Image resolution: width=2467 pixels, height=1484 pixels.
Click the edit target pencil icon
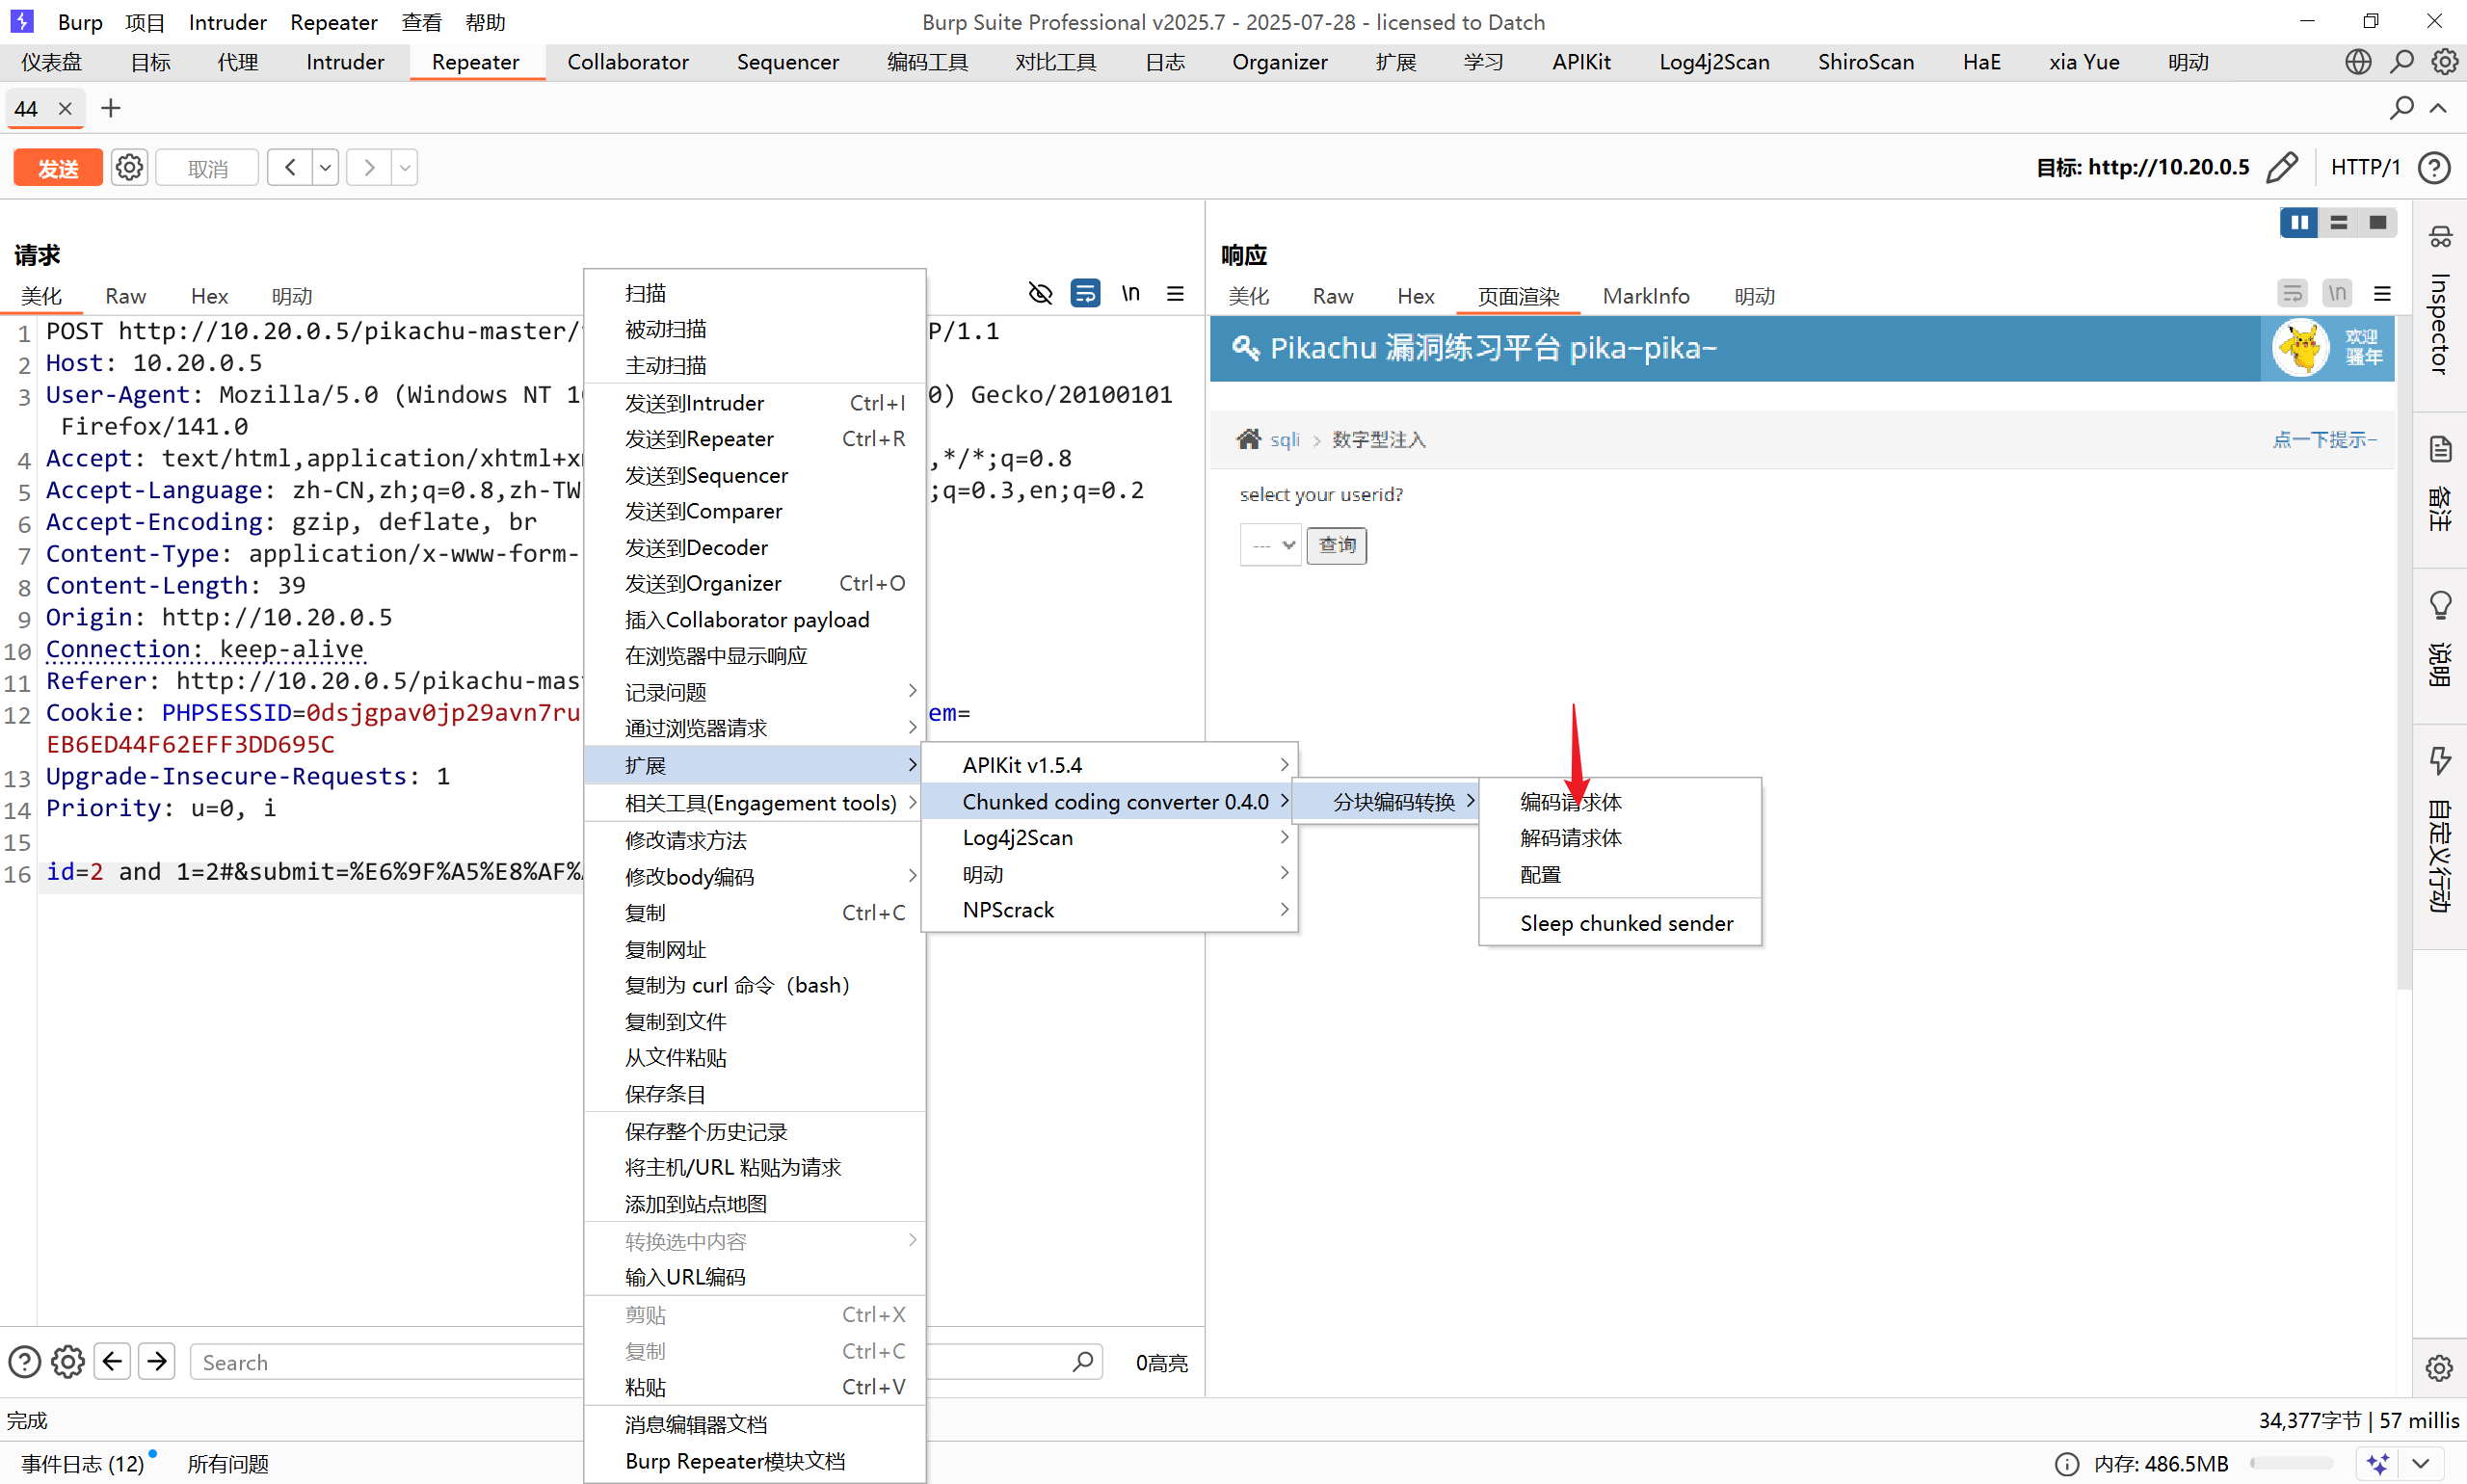pos(2282,167)
